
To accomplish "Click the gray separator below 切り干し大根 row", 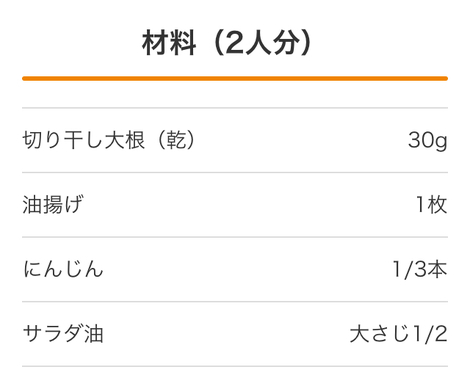I will [x=235, y=172].
